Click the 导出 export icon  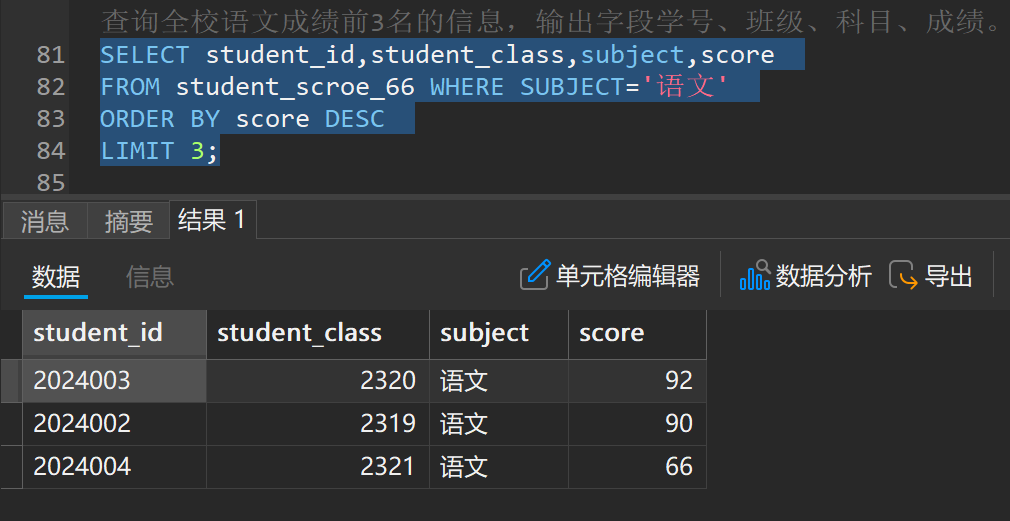pos(903,276)
